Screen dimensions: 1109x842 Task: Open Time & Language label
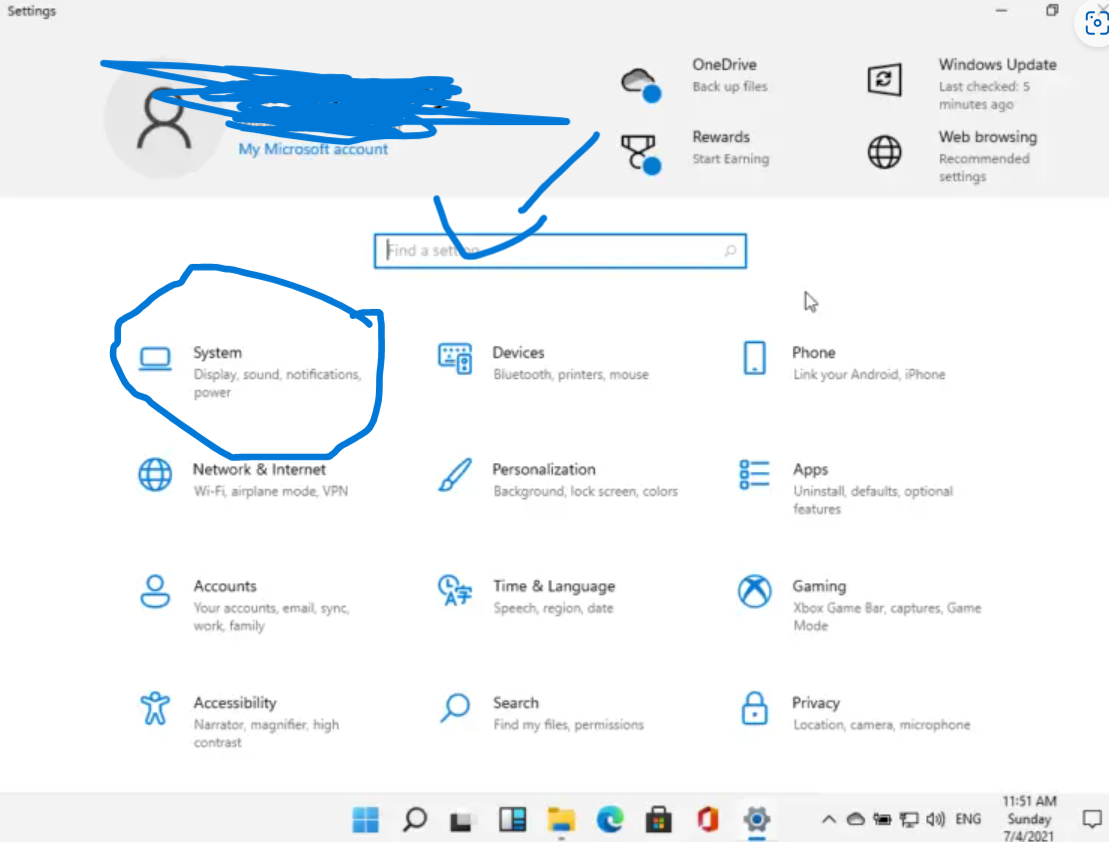point(554,586)
